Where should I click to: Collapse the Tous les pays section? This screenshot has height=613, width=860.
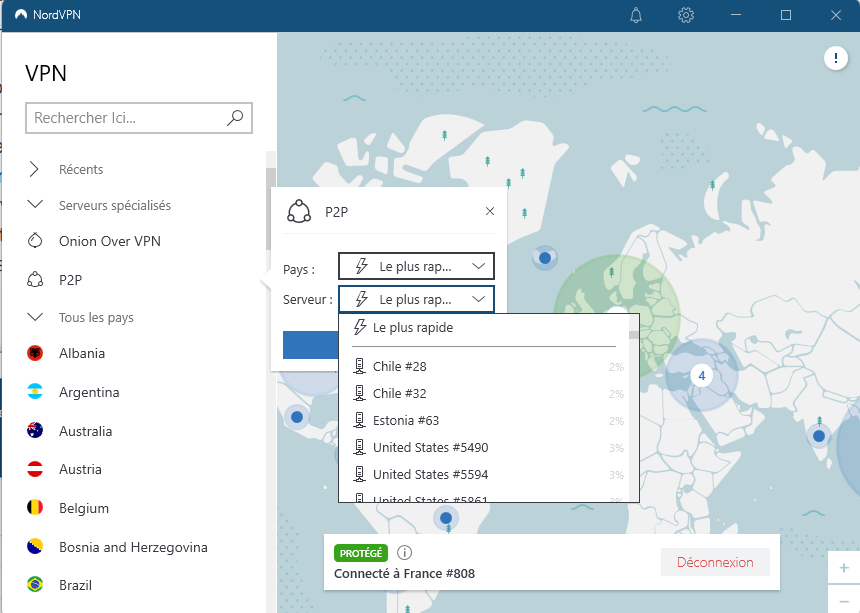click(x=35, y=317)
